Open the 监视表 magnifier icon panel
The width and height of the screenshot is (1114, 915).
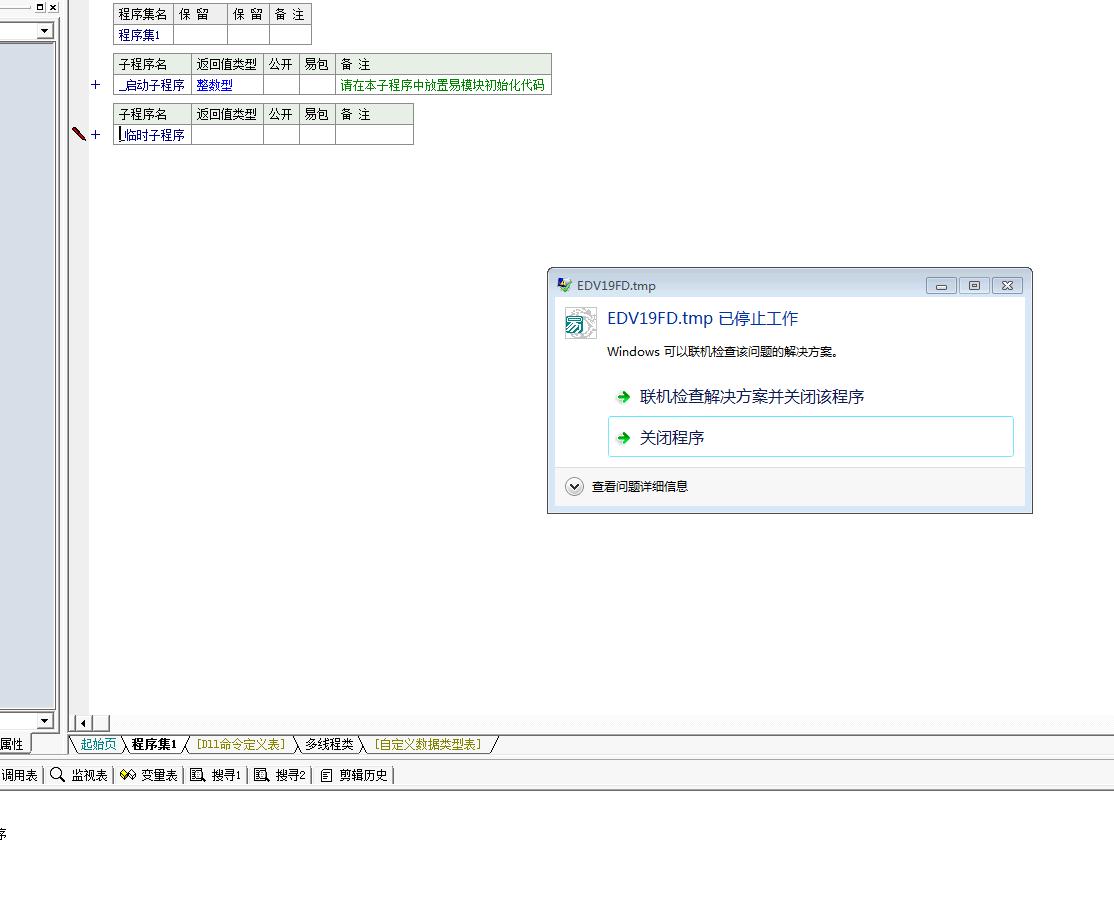pos(58,775)
